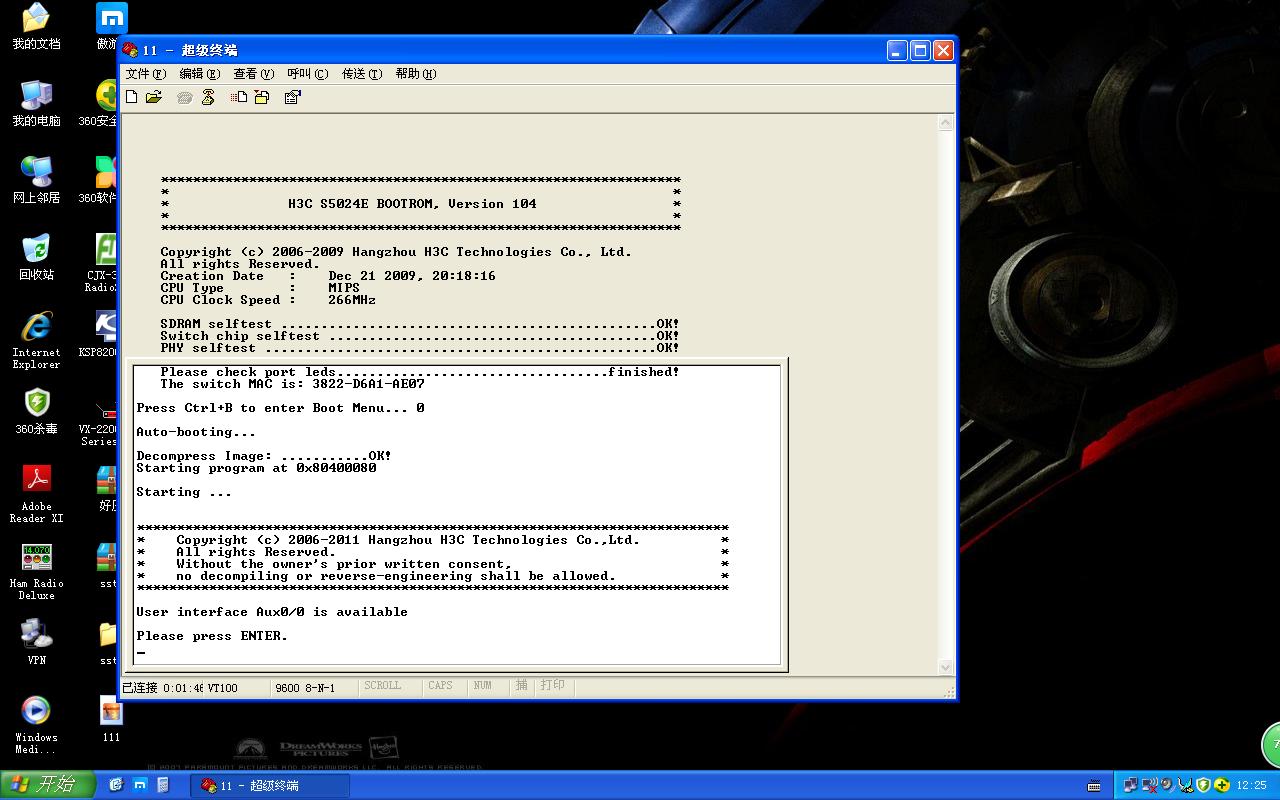Click the disconnected wireless network tray icon

(x=1148, y=785)
